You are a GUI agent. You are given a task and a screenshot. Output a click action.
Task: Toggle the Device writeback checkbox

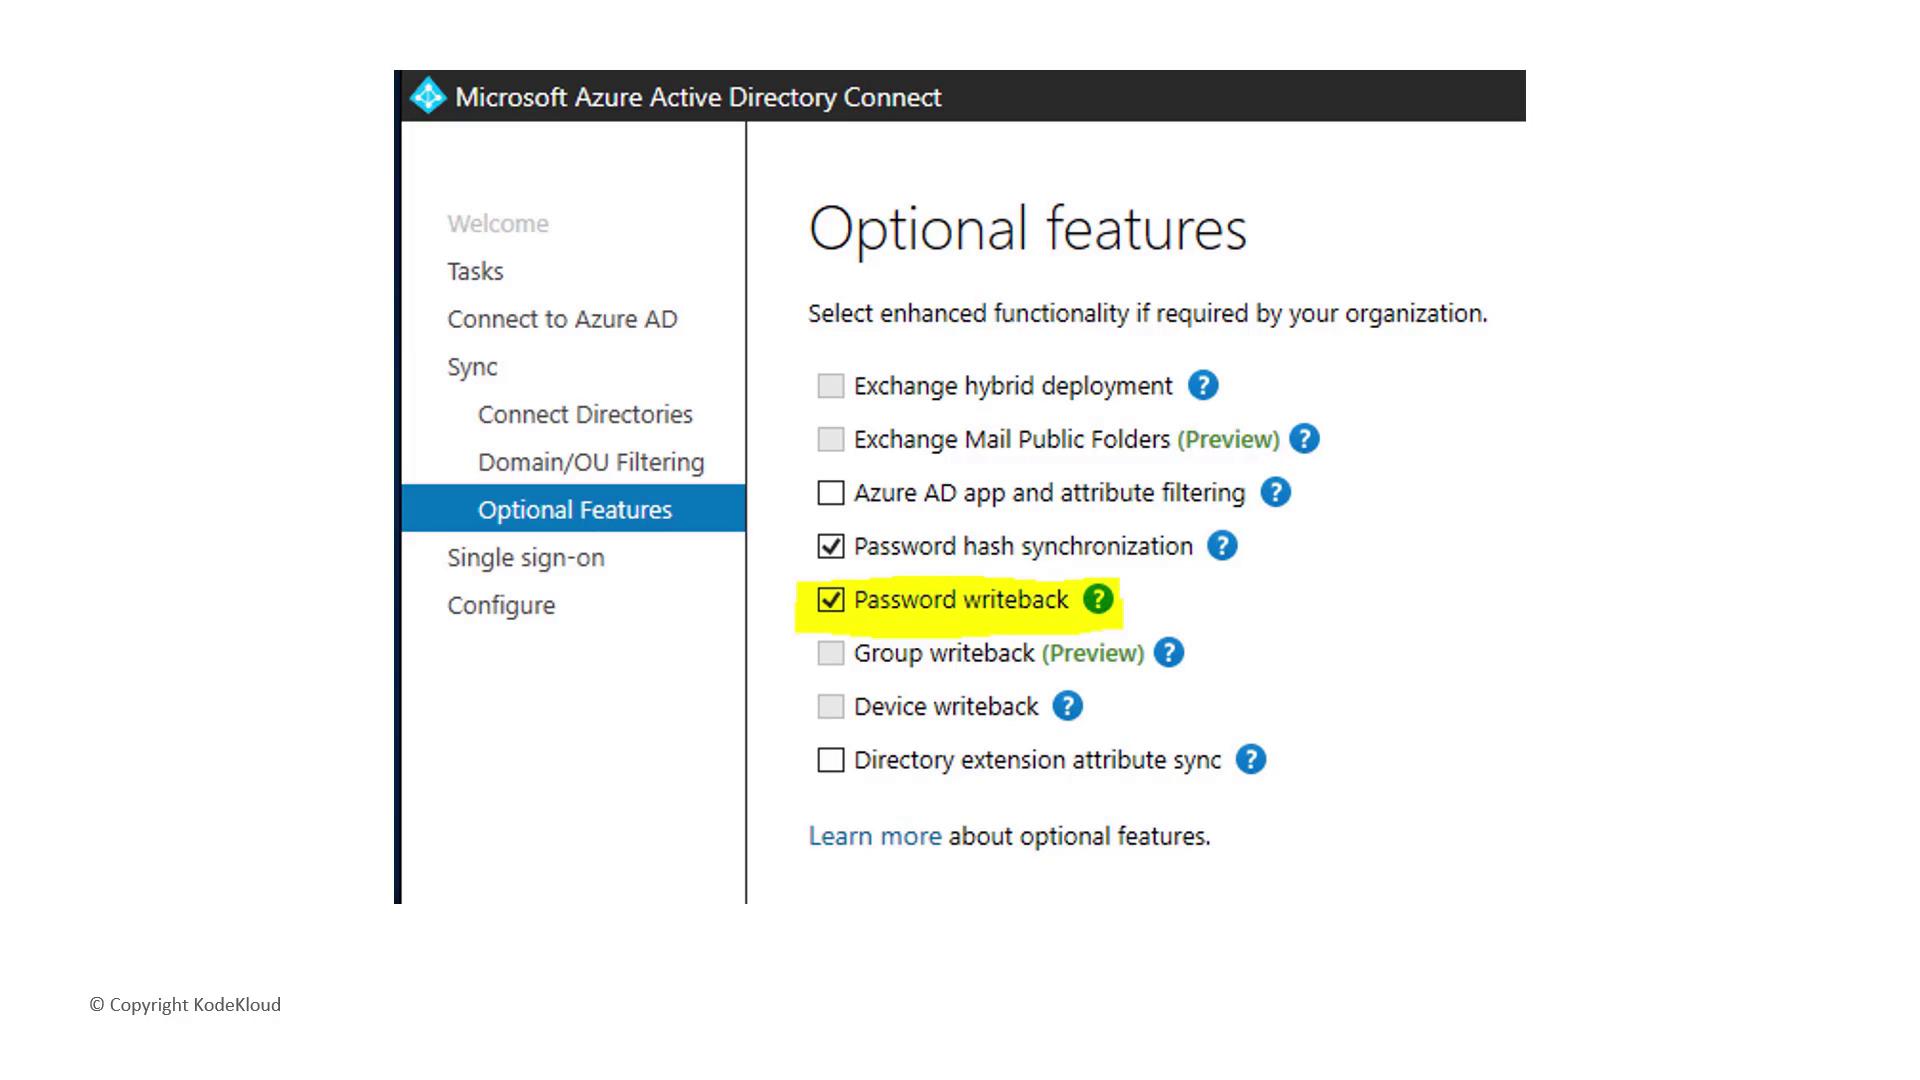point(830,706)
